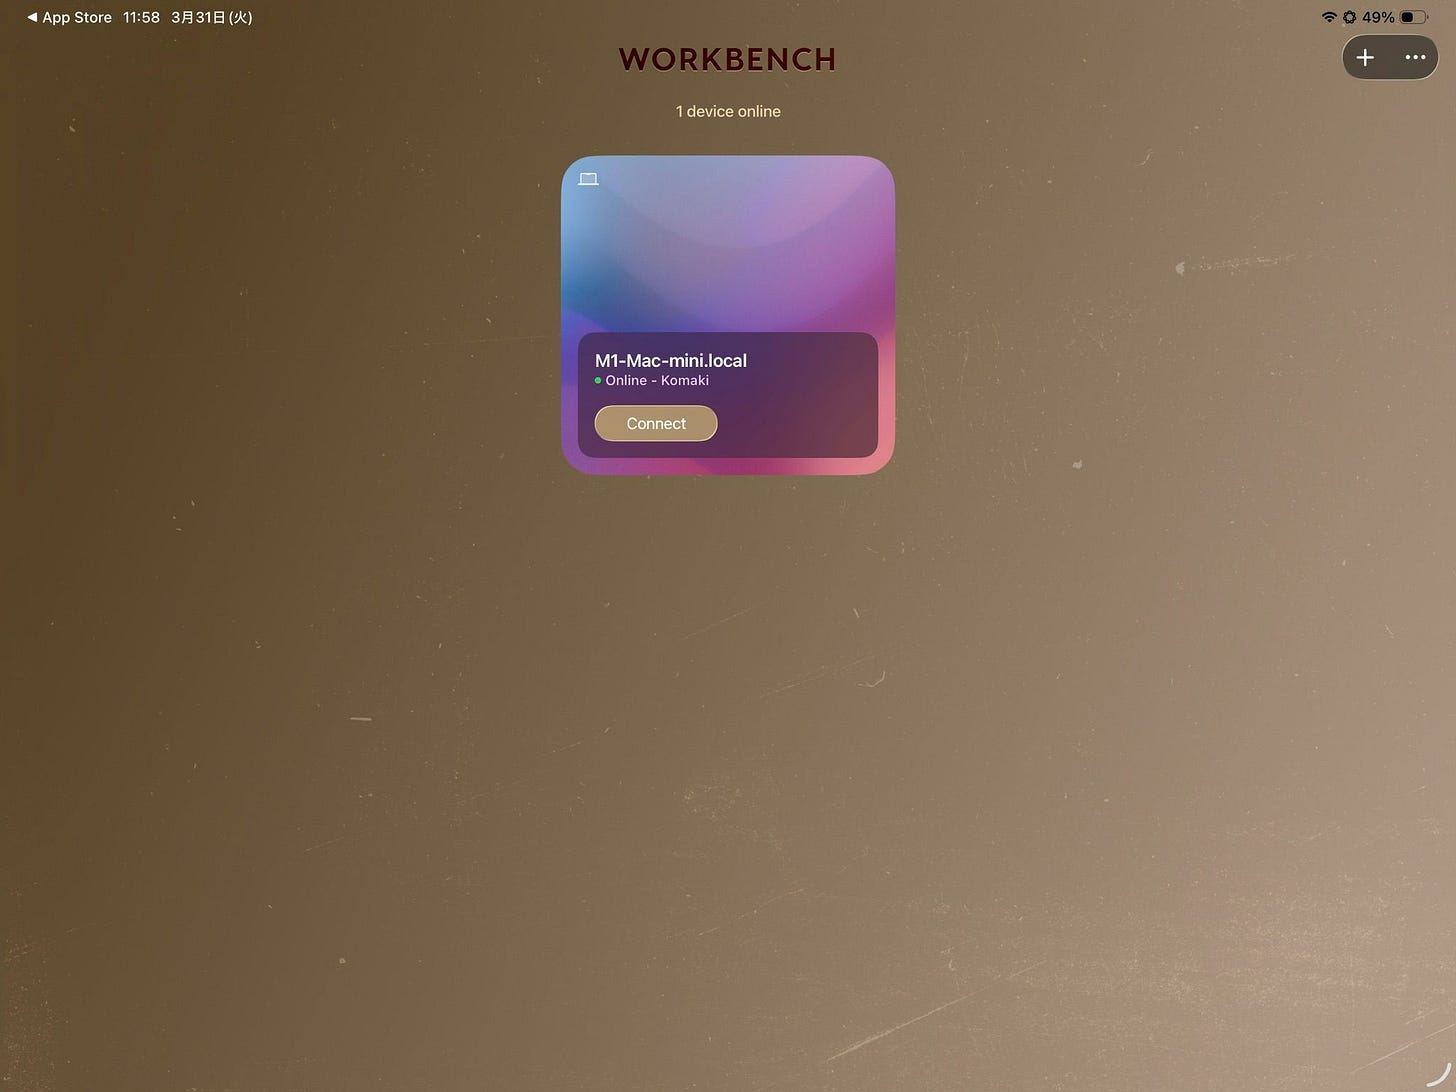Image resolution: width=1456 pixels, height=1092 pixels.
Task: Tap the 1 device online label
Action: (x=728, y=111)
